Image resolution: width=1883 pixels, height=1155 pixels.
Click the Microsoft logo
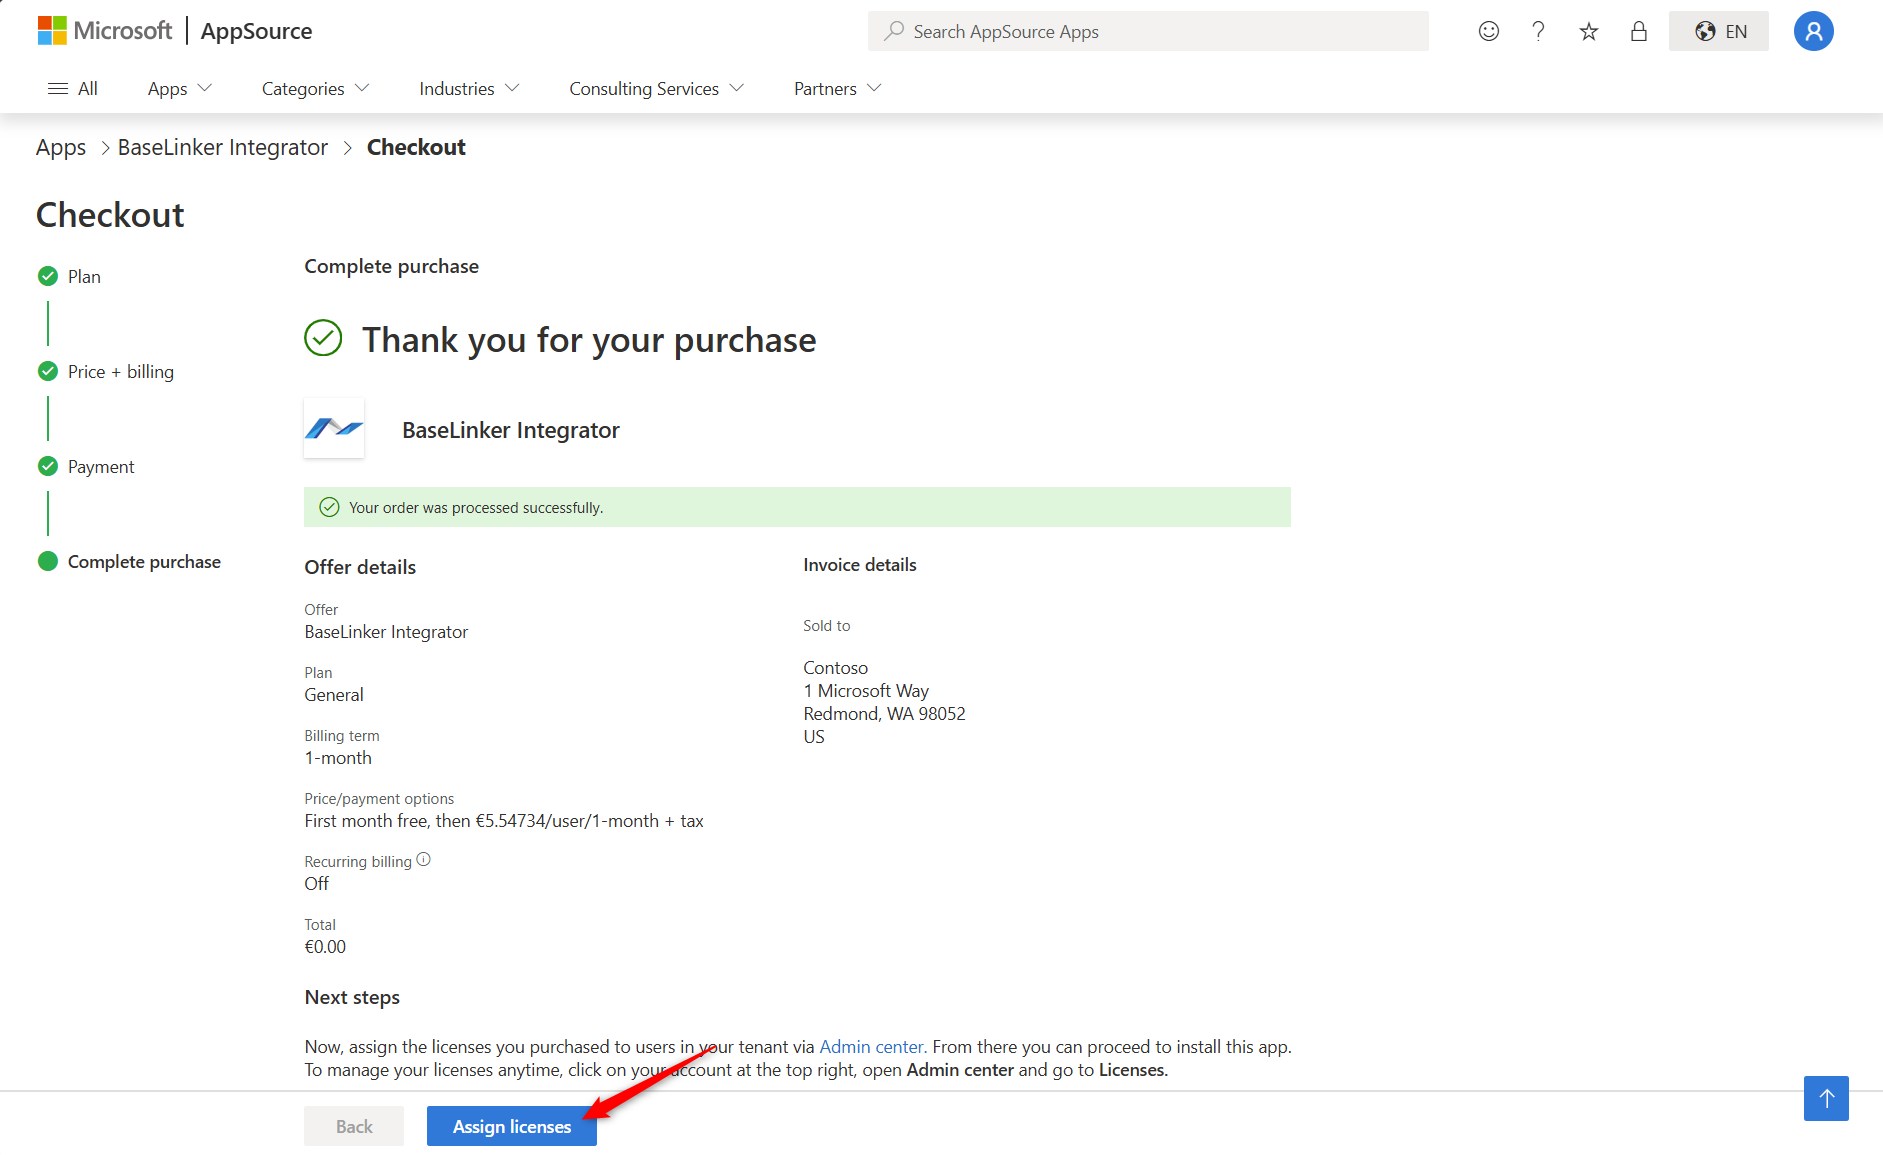[x=105, y=31]
